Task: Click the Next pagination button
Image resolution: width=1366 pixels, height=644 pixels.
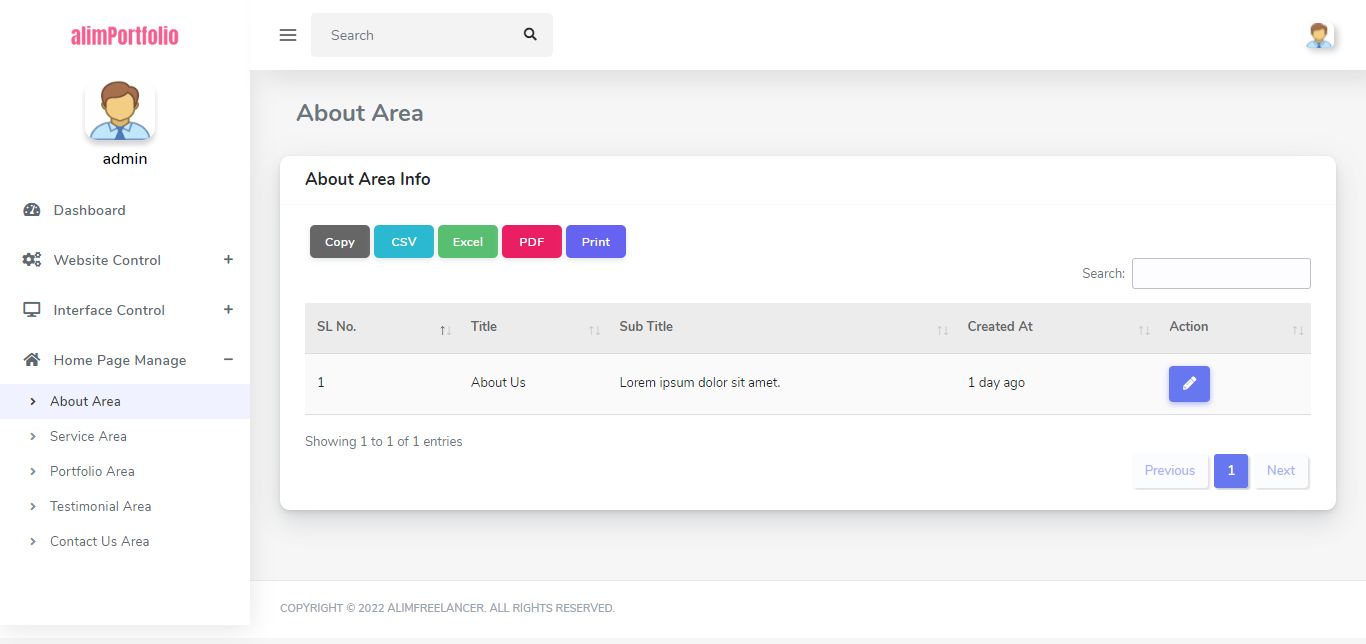Action: [1281, 471]
